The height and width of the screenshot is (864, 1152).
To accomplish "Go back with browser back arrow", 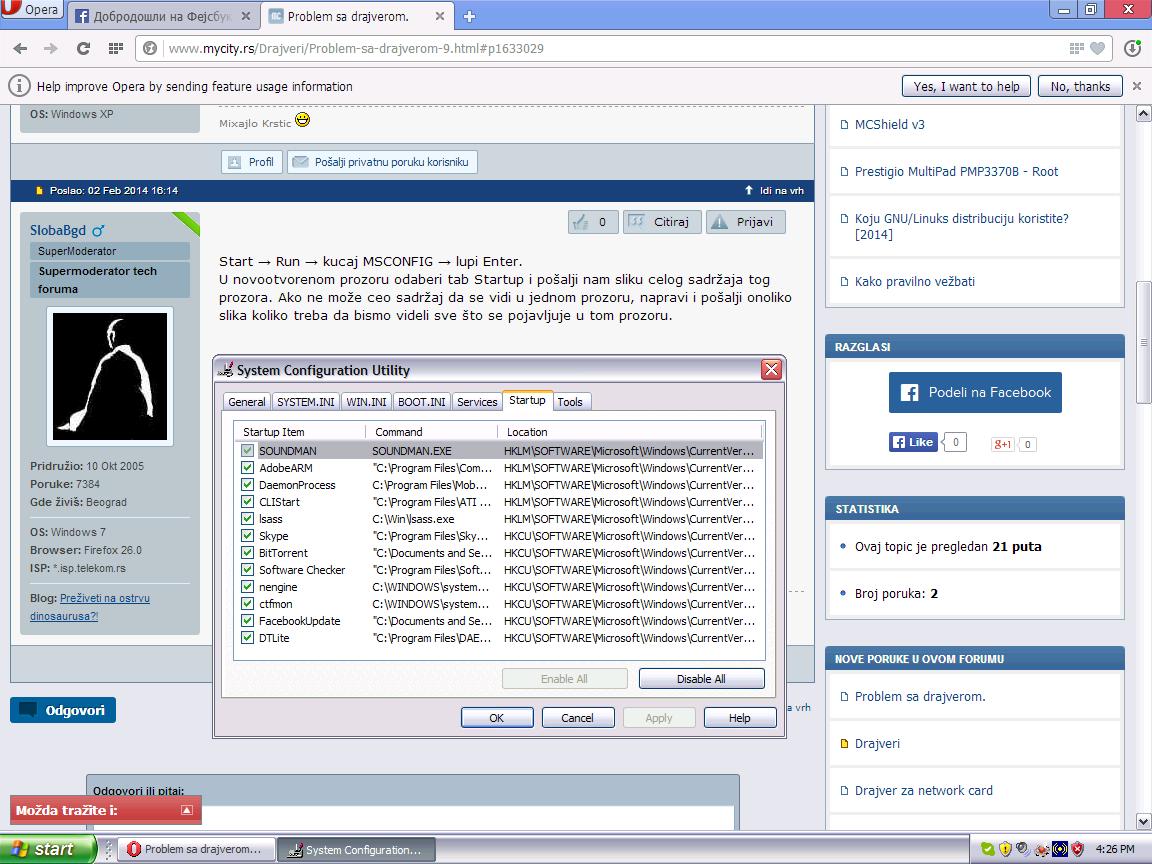I will [20, 48].
